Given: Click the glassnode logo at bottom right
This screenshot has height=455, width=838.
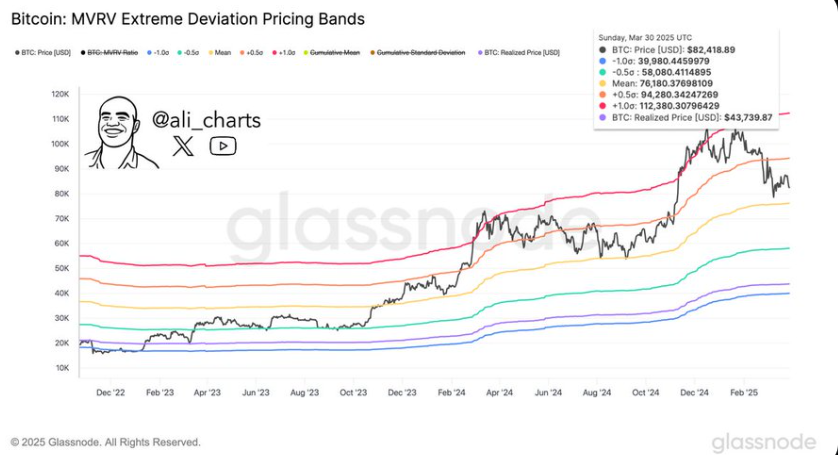Looking at the screenshot, I should point(764,442).
